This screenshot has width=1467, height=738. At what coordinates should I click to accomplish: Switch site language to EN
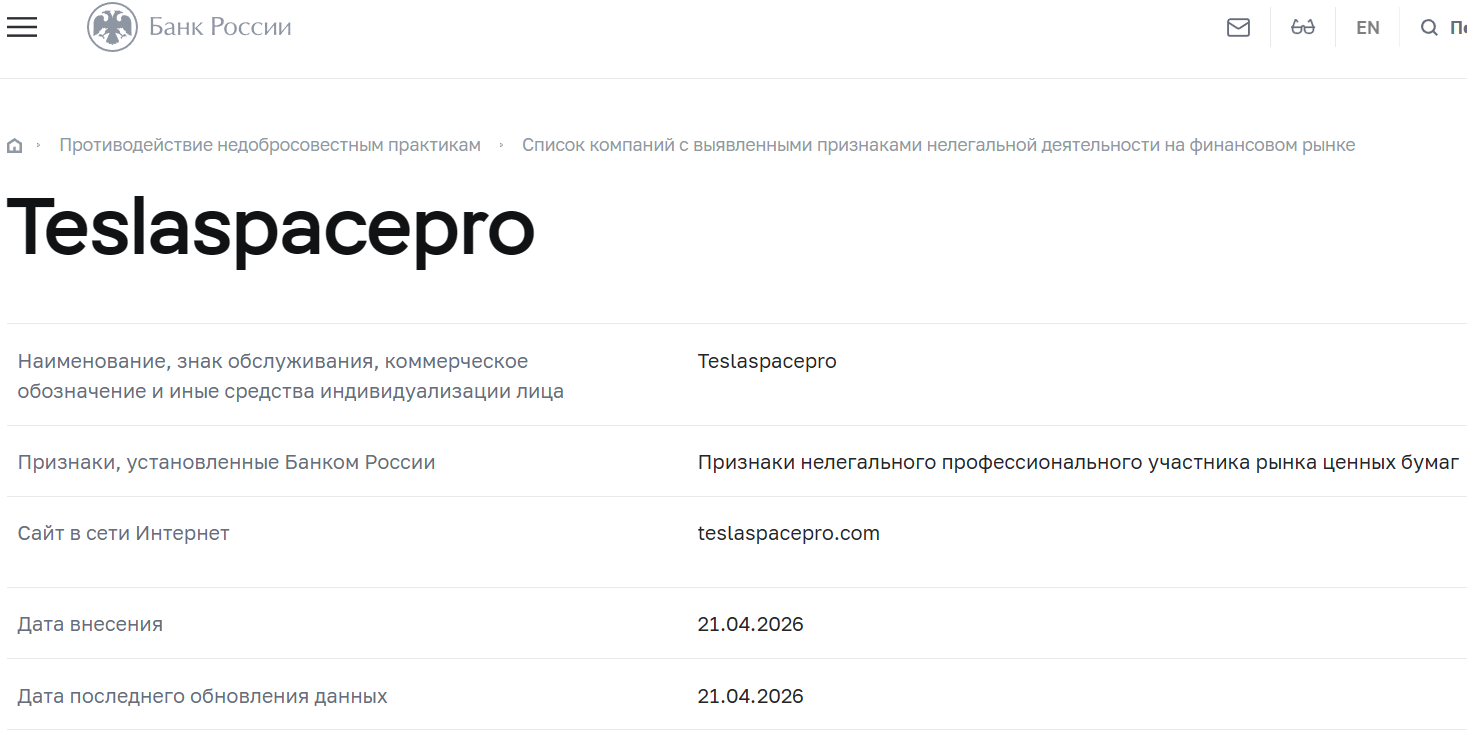pyautogui.click(x=1367, y=27)
